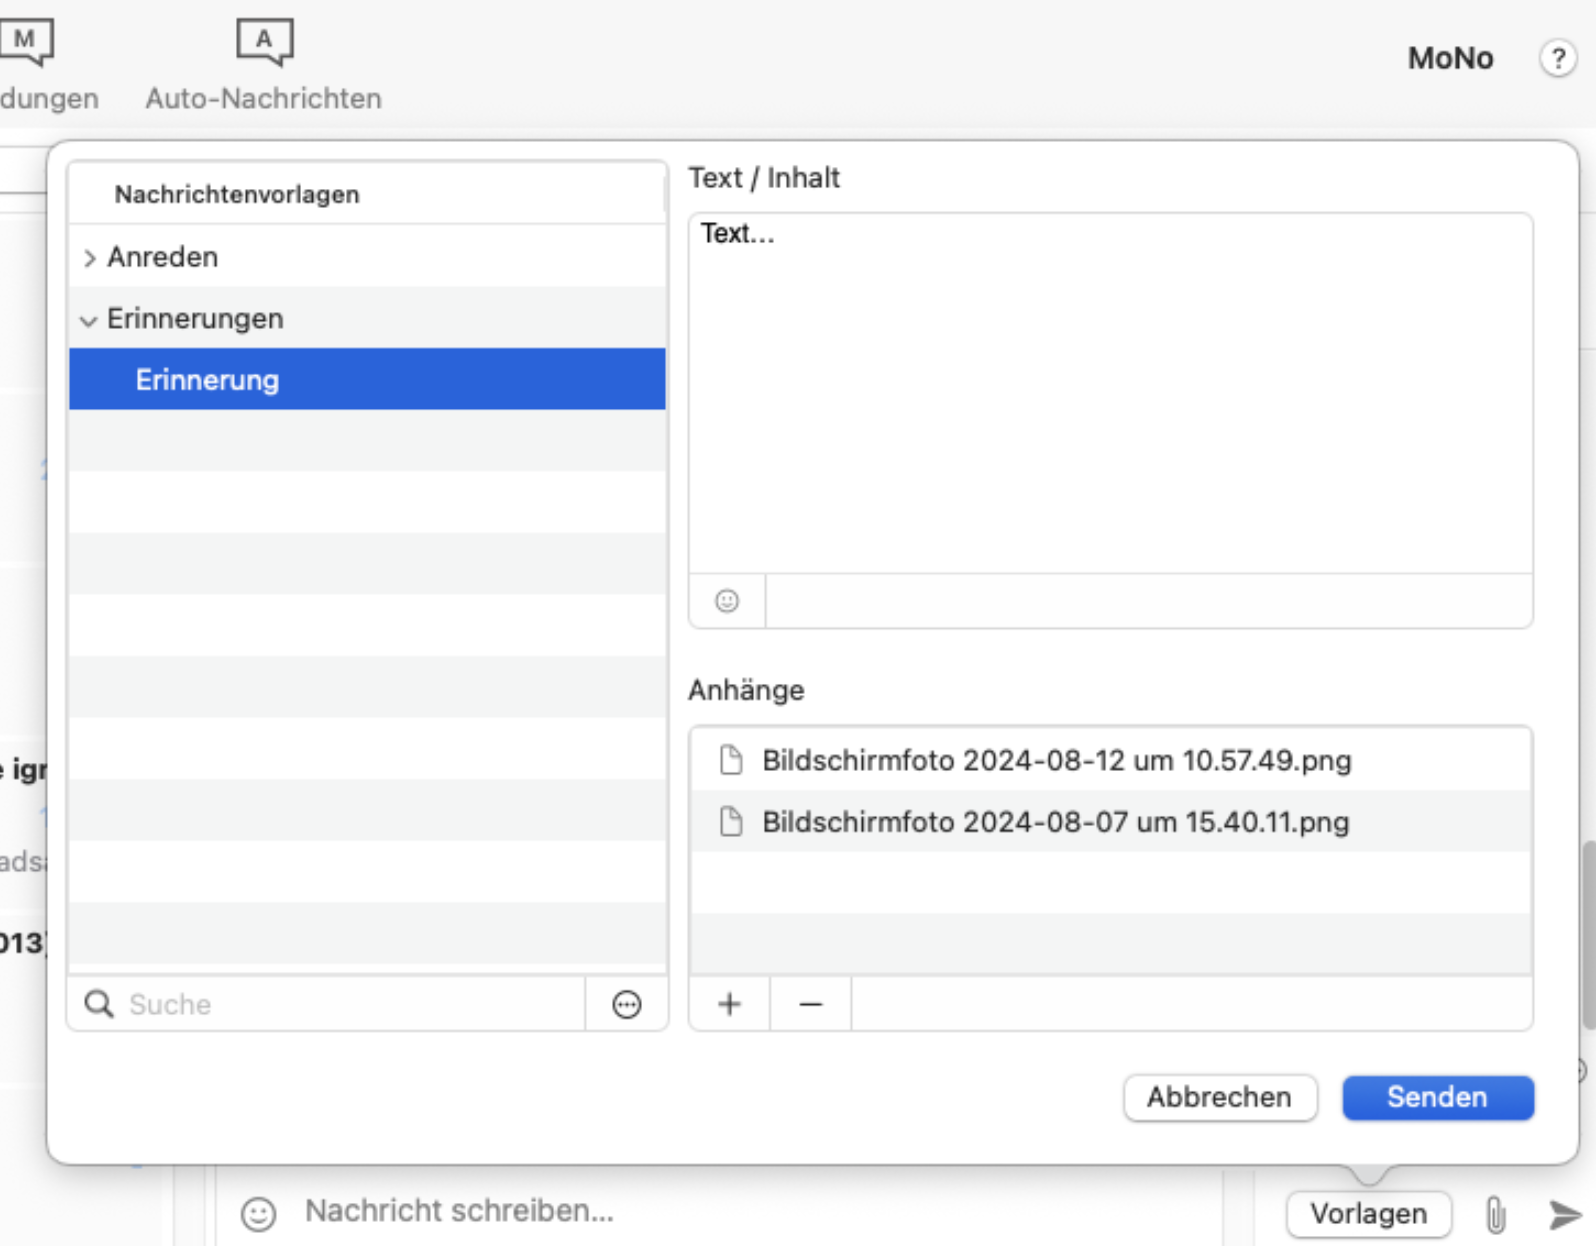Collapse the Erinnerungen template group
Image resolution: width=1596 pixels, height=1246 pixels.
[89, 320]
